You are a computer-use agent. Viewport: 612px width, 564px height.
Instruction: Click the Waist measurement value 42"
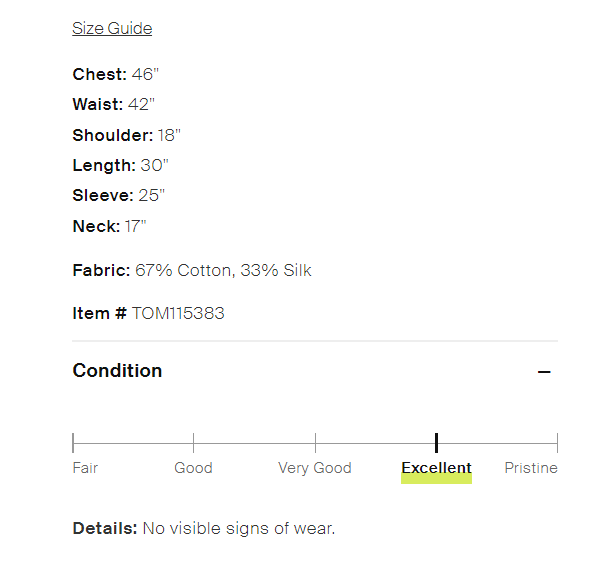(140, 104)
